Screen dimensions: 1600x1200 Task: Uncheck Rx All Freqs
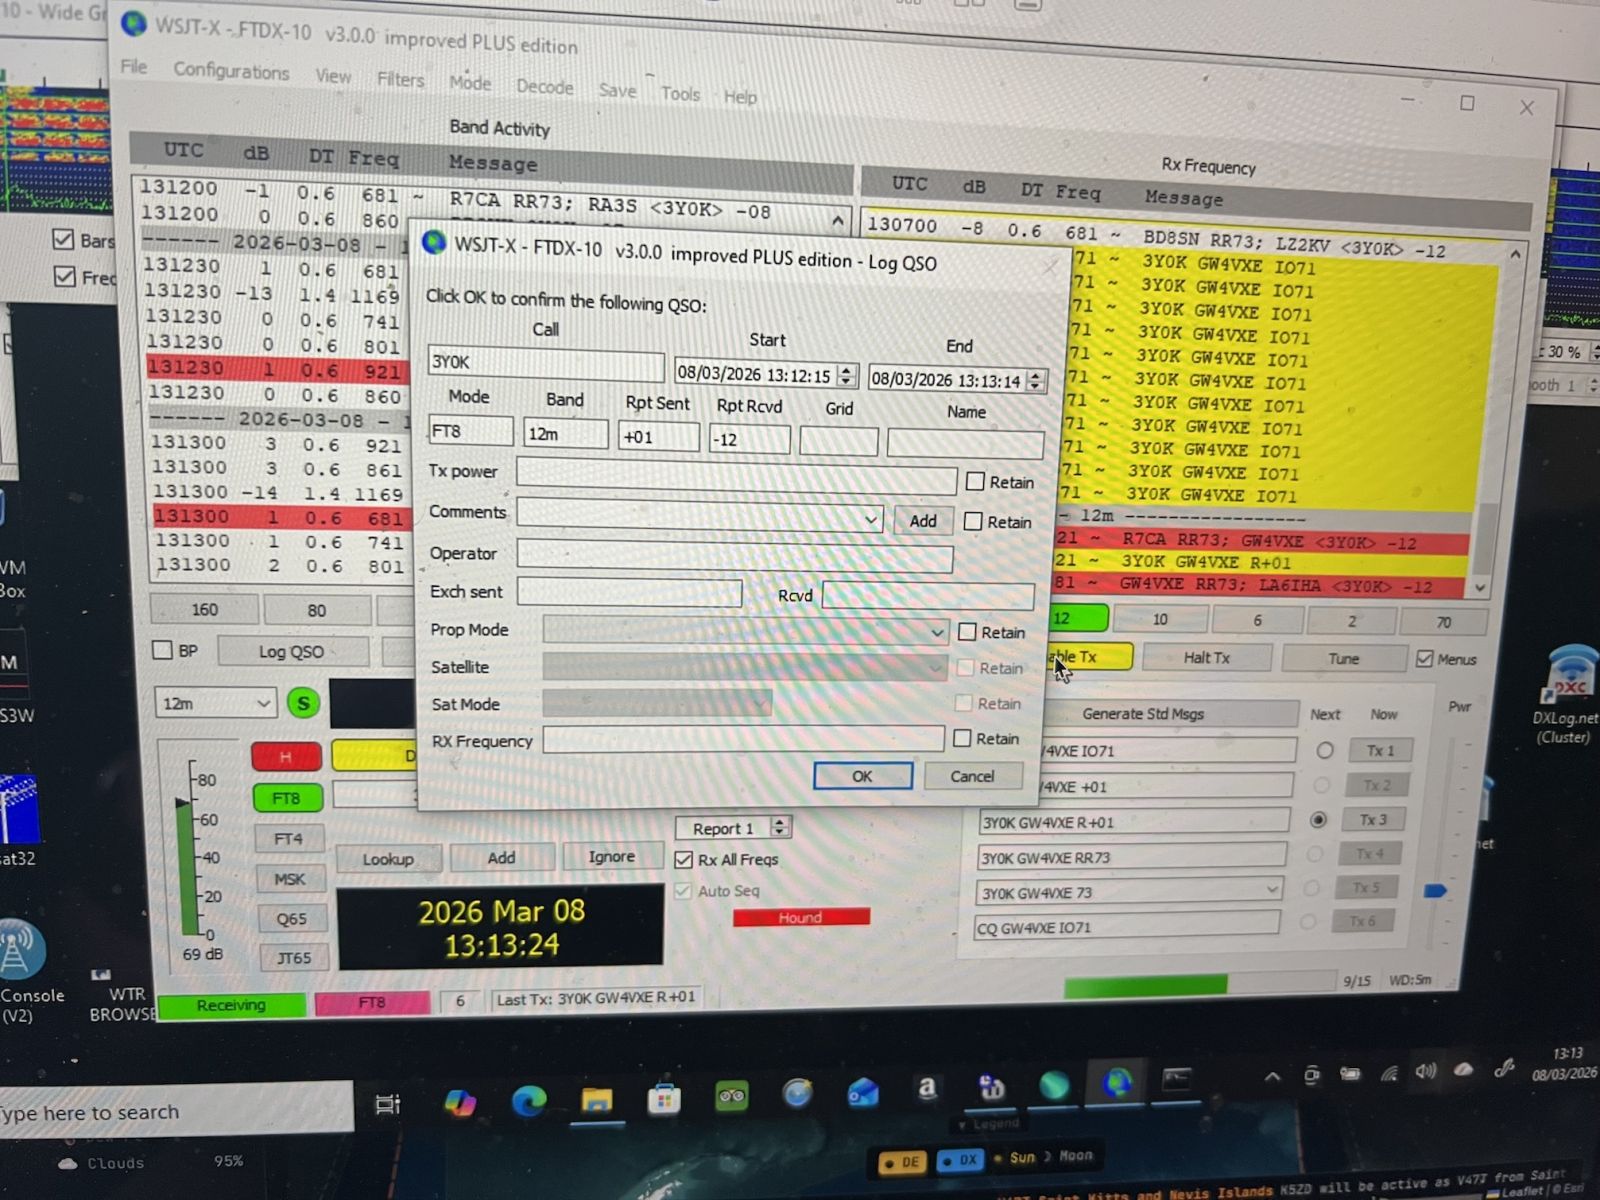[685, 860]
